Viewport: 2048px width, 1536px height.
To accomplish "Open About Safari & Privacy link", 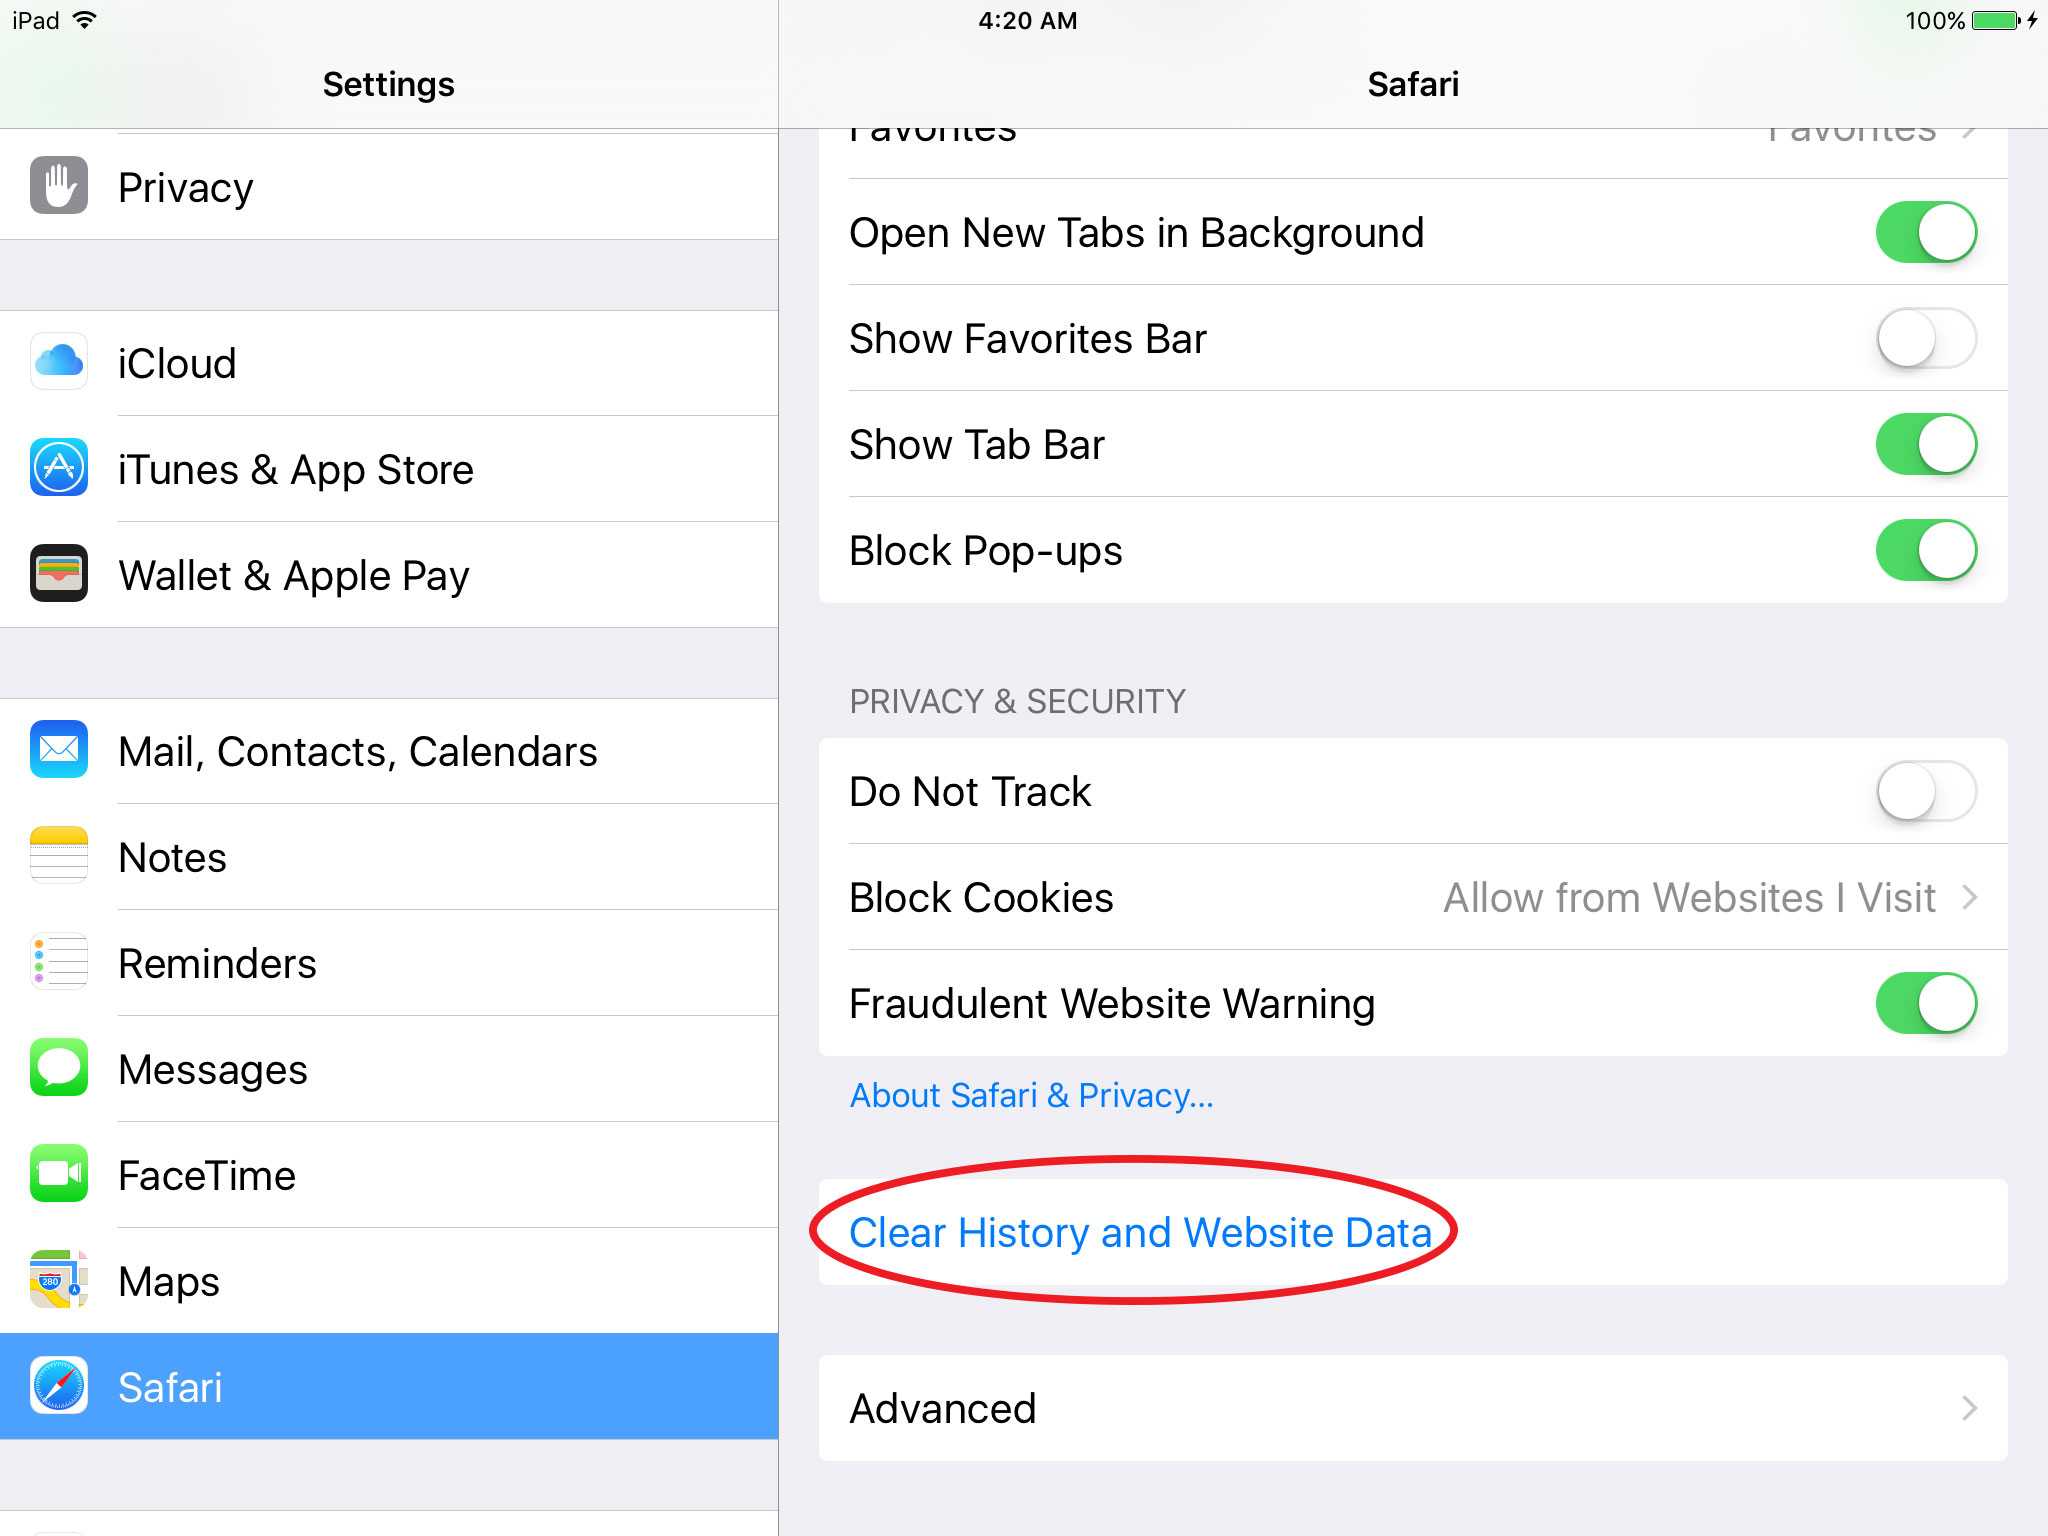I will 1030,1094.
